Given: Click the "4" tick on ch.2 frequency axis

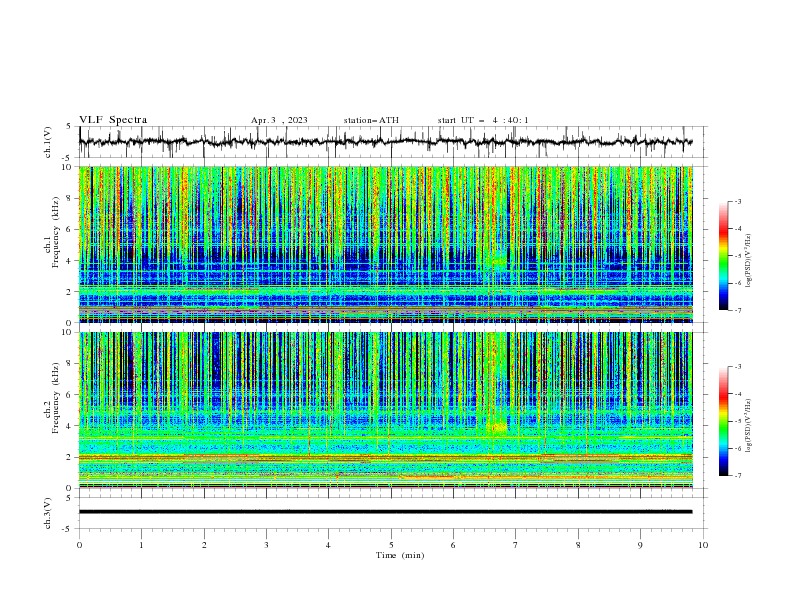Looking at the screenshot, I should click(71, 426).
